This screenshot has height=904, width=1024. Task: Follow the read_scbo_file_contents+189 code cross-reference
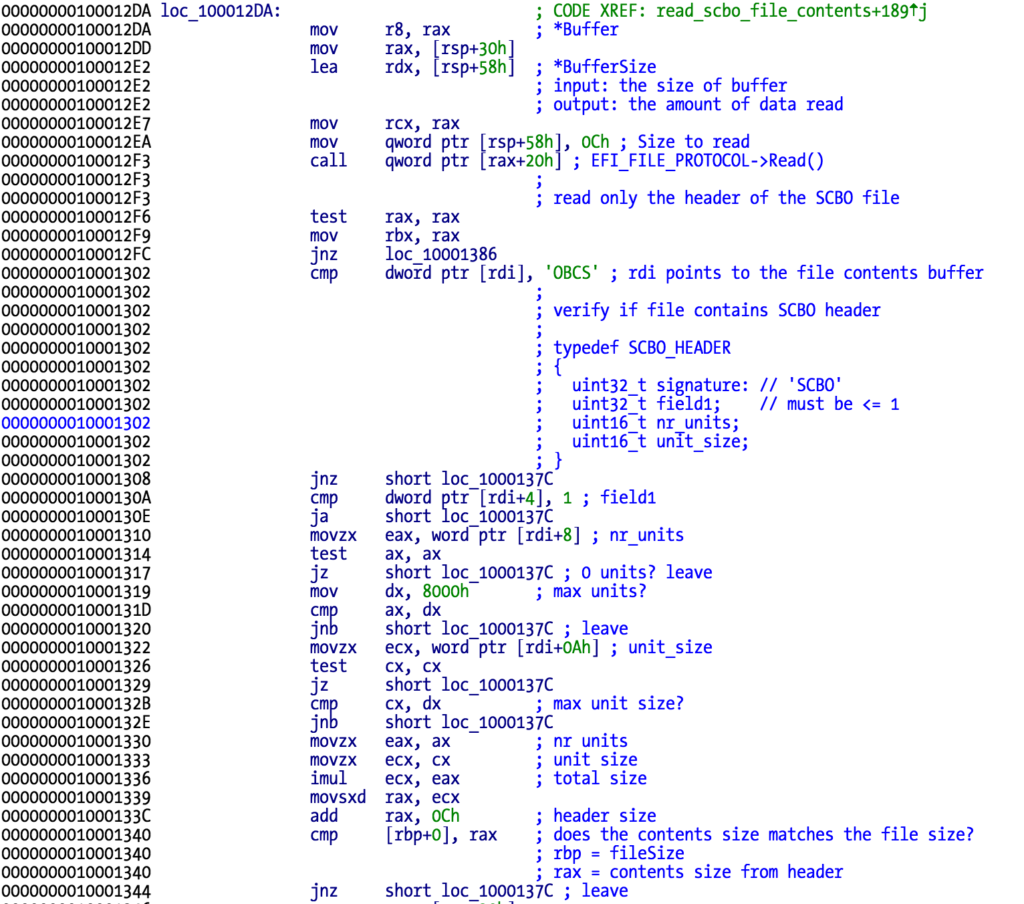coord(729,11)
